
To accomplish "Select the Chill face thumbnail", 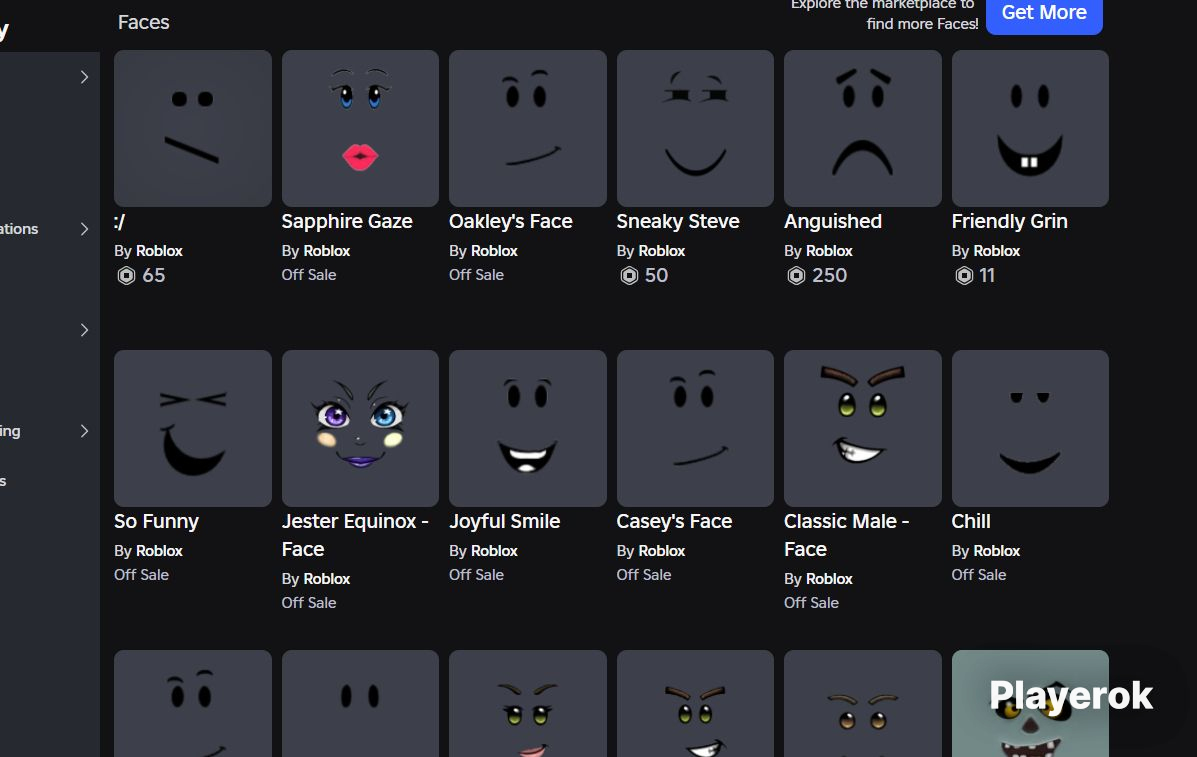I will point(1031,428).
